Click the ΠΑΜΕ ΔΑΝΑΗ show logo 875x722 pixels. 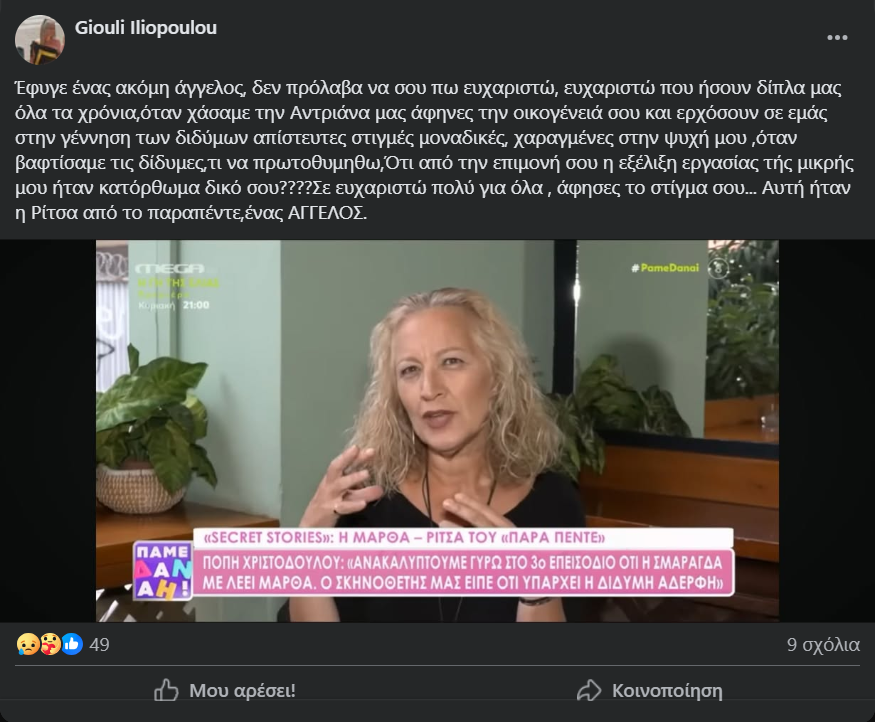coord(162,571)
